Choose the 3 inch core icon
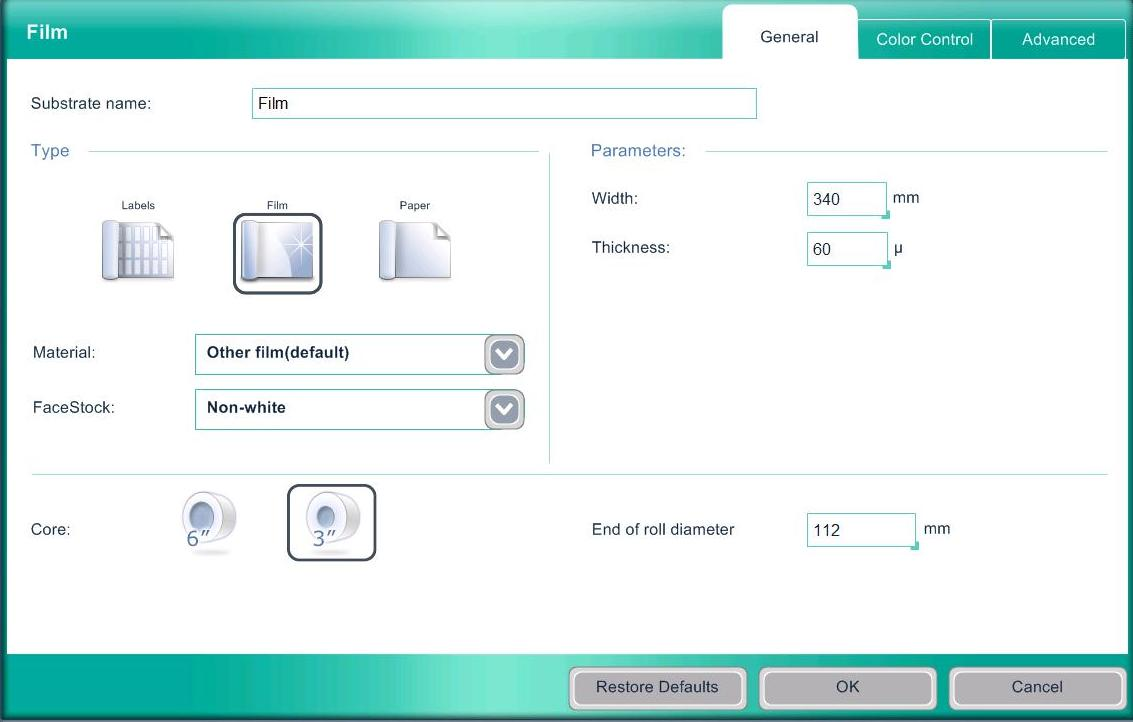1133x722 pixels. pyautogui.click(x=332, y=523)
